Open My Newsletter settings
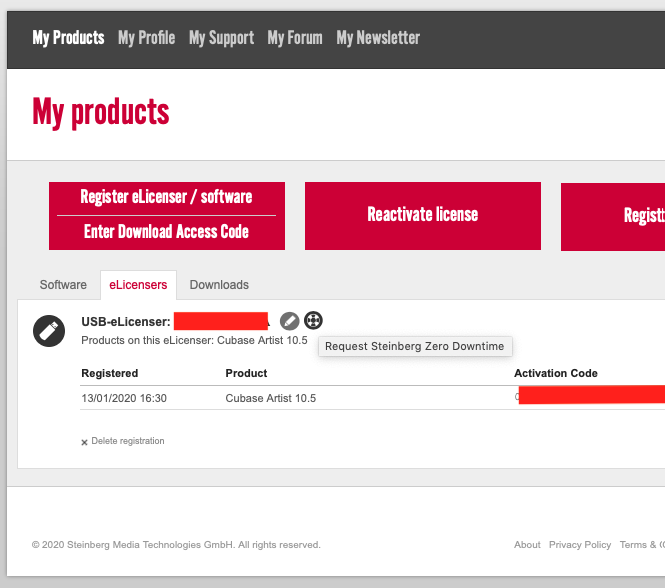The height and width of the screenshot is (588, 665). coord(378,38)
